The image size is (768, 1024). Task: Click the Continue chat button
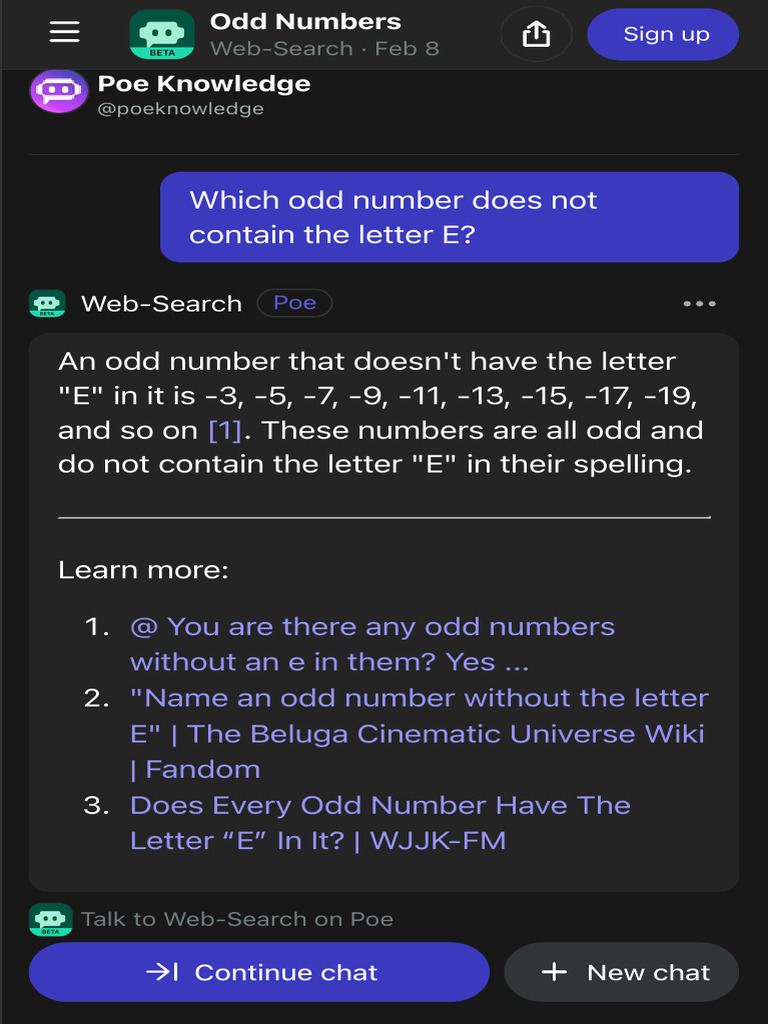[259, 972]
